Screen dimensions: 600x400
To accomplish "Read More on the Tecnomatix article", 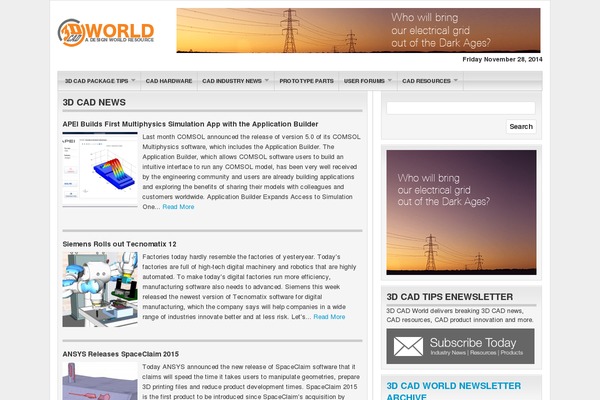I will point(329,317).
